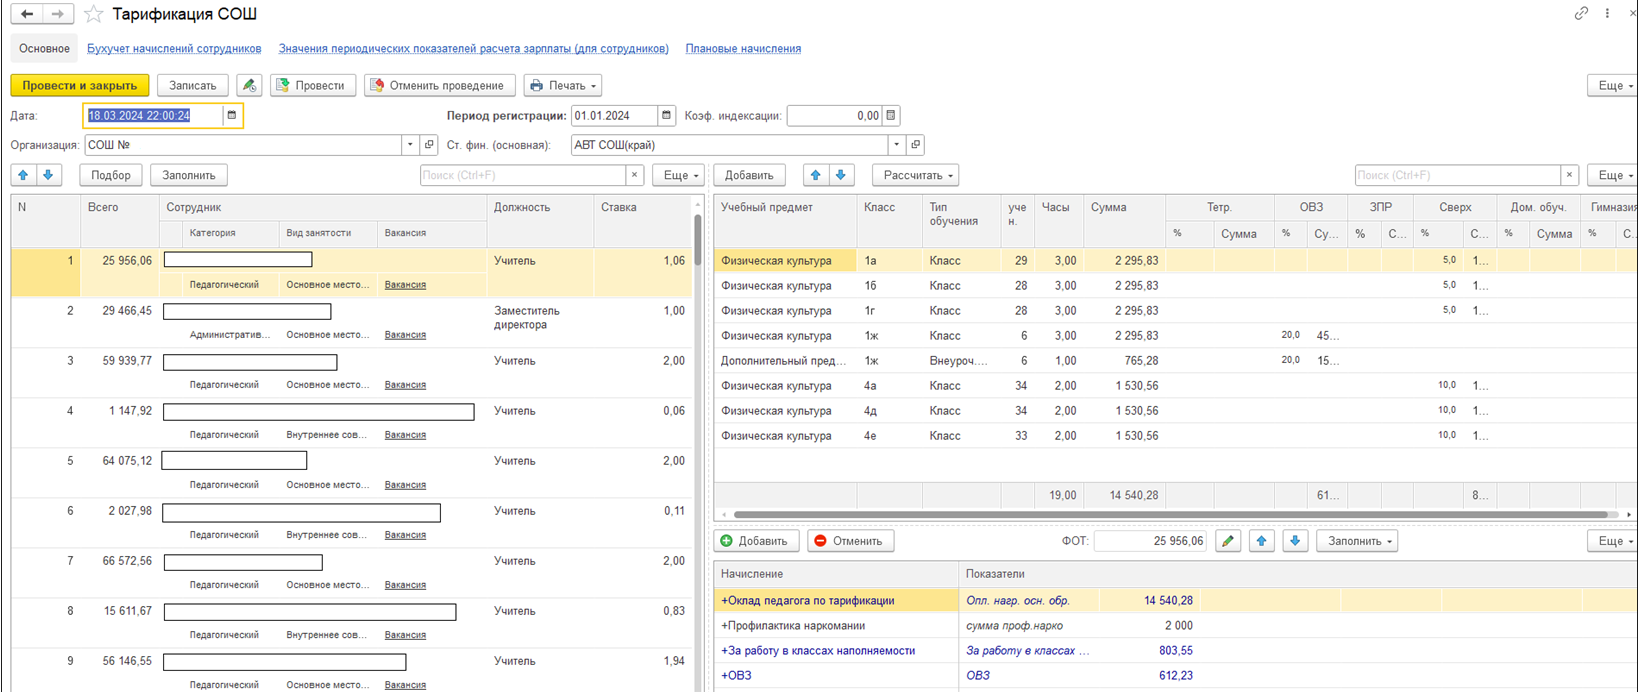Open calendar picker for the Дата field
1638x692 pixels.
tap(231, 116)
